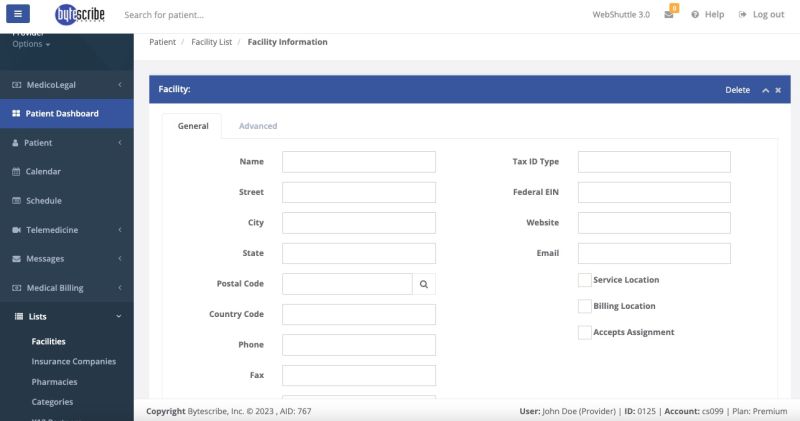This screenshot has width=800, height=421.
Task: Check the Accepts Assignment checkbox
Action: 584,332
